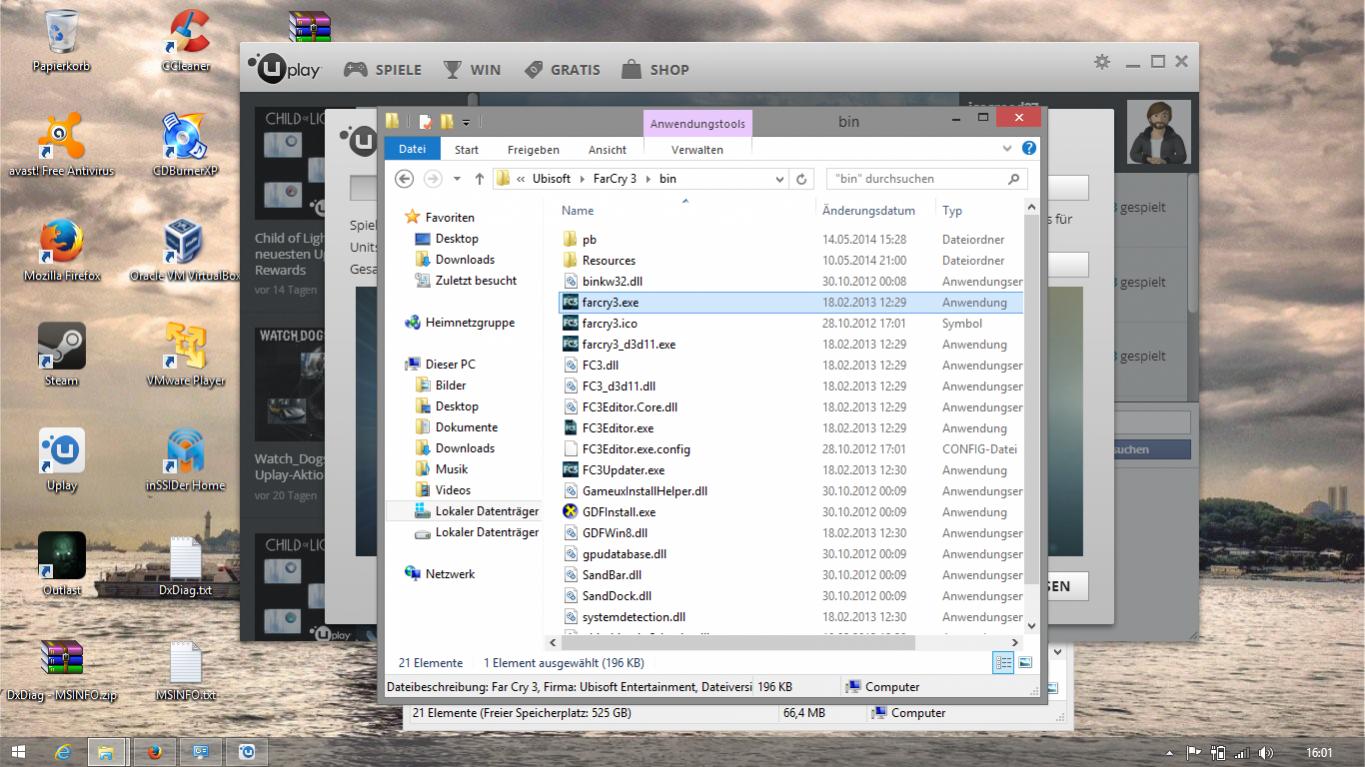1365x767 pixels.
Task: Launch the Outlast desktop shortcut
Action: (61, 565)
